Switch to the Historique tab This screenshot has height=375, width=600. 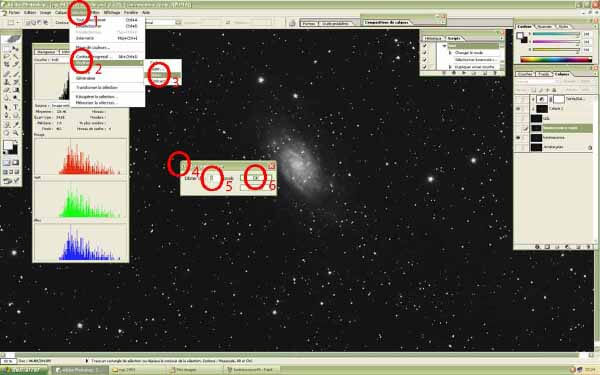(x=433, y=38)
